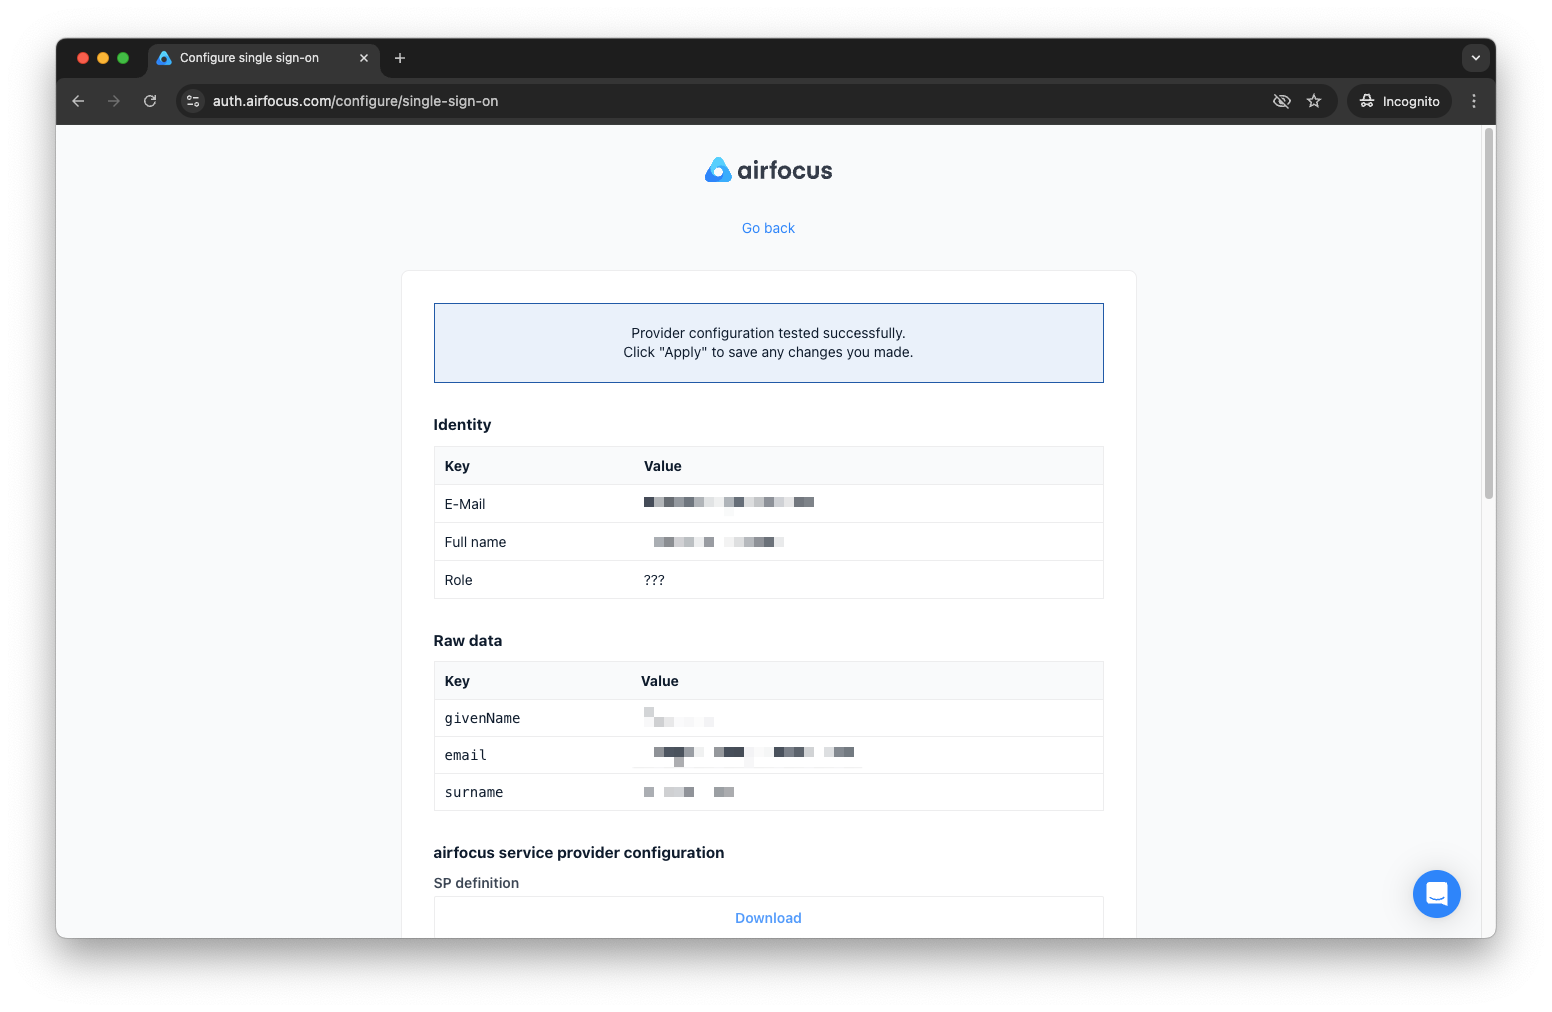Switch to the Configure single sign-on tab

(x=250, y=58)
